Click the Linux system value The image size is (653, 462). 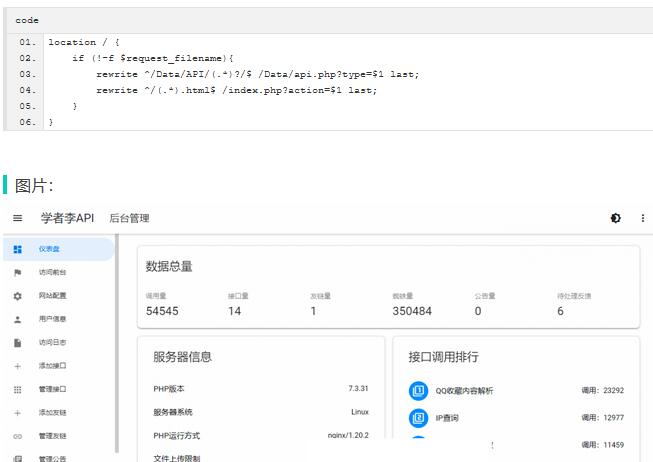click(x=360, y=412)
